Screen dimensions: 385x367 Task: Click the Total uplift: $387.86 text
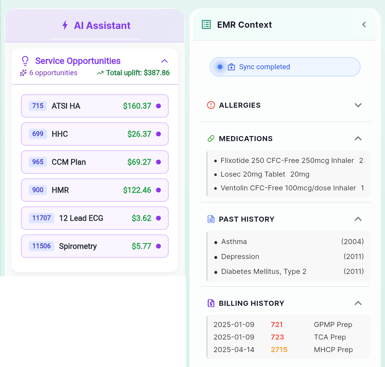pos(138,73)
